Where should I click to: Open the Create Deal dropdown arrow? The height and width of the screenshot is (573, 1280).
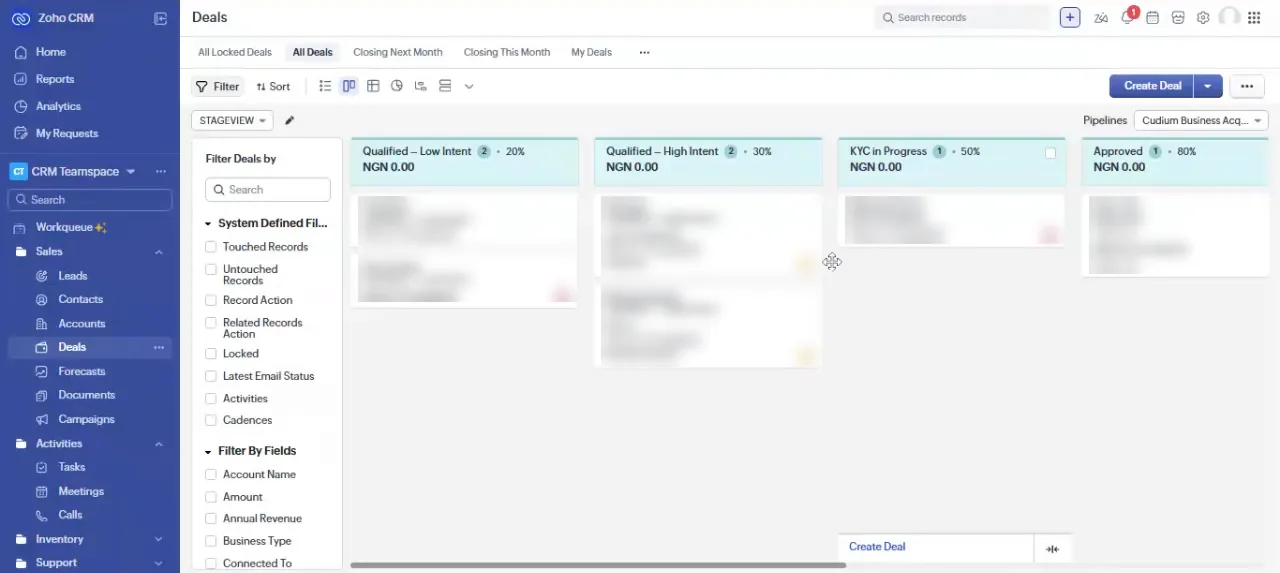(x=1208, y=86)
